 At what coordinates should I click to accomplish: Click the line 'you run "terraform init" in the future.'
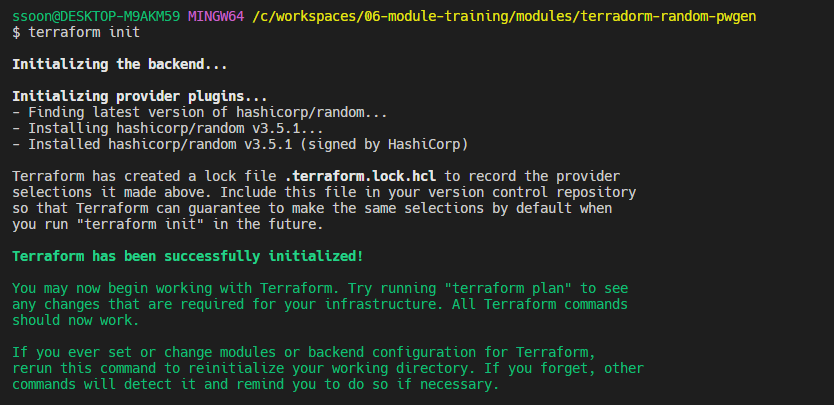[x=168, y=224]
